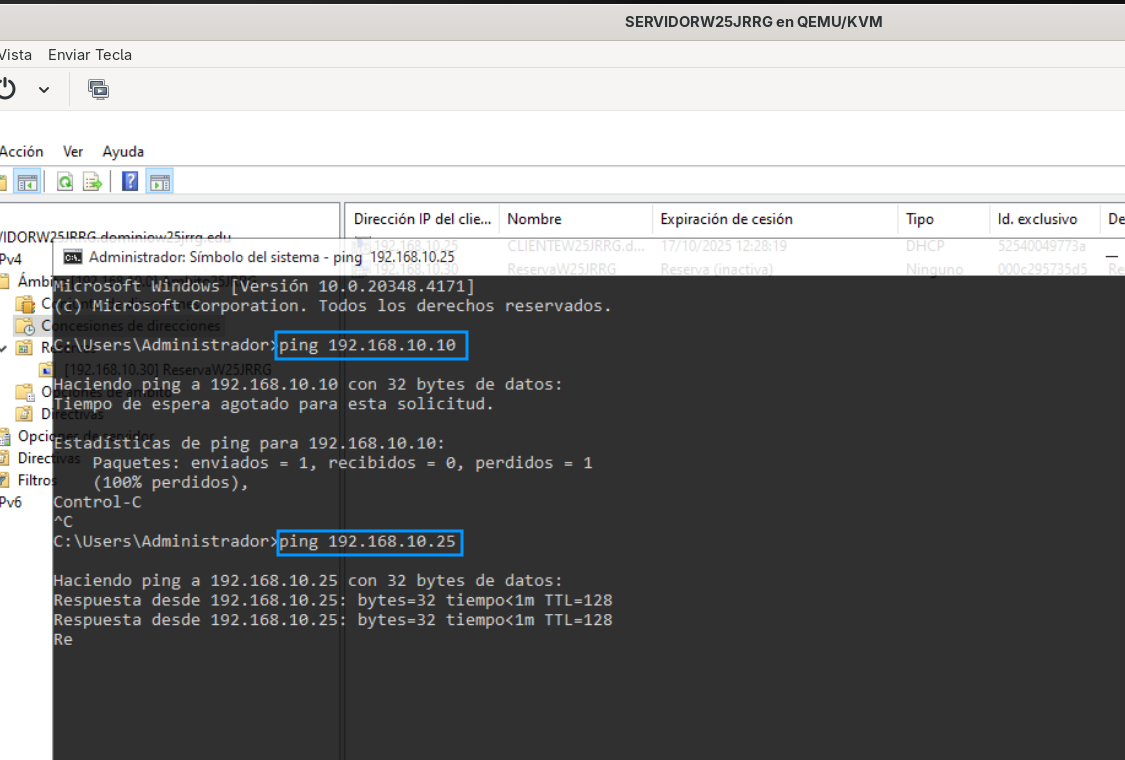The height and width of the screenshot is (760, 1125).
Task: Select the IPv6 node in the DHCP tree
Action: click(11, 502)
